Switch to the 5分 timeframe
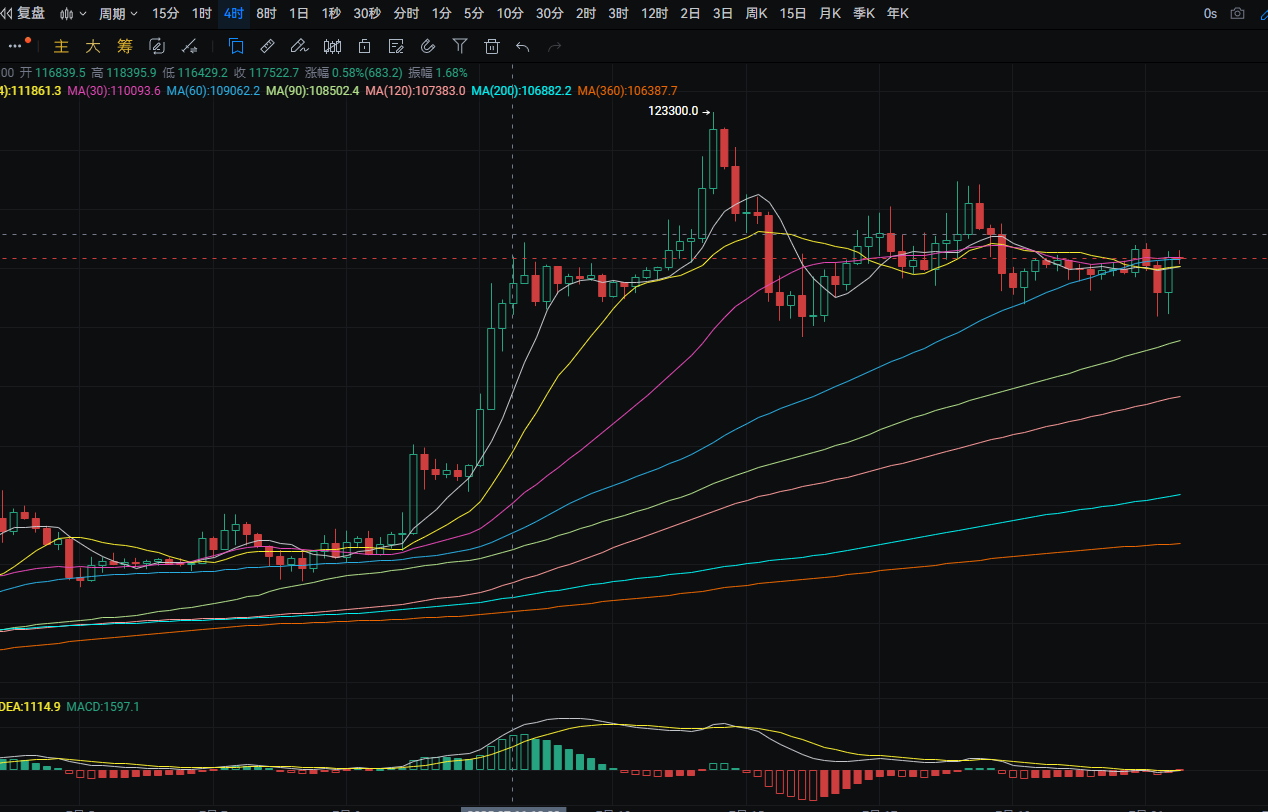The image size is (1268, 812). point(474,14)
